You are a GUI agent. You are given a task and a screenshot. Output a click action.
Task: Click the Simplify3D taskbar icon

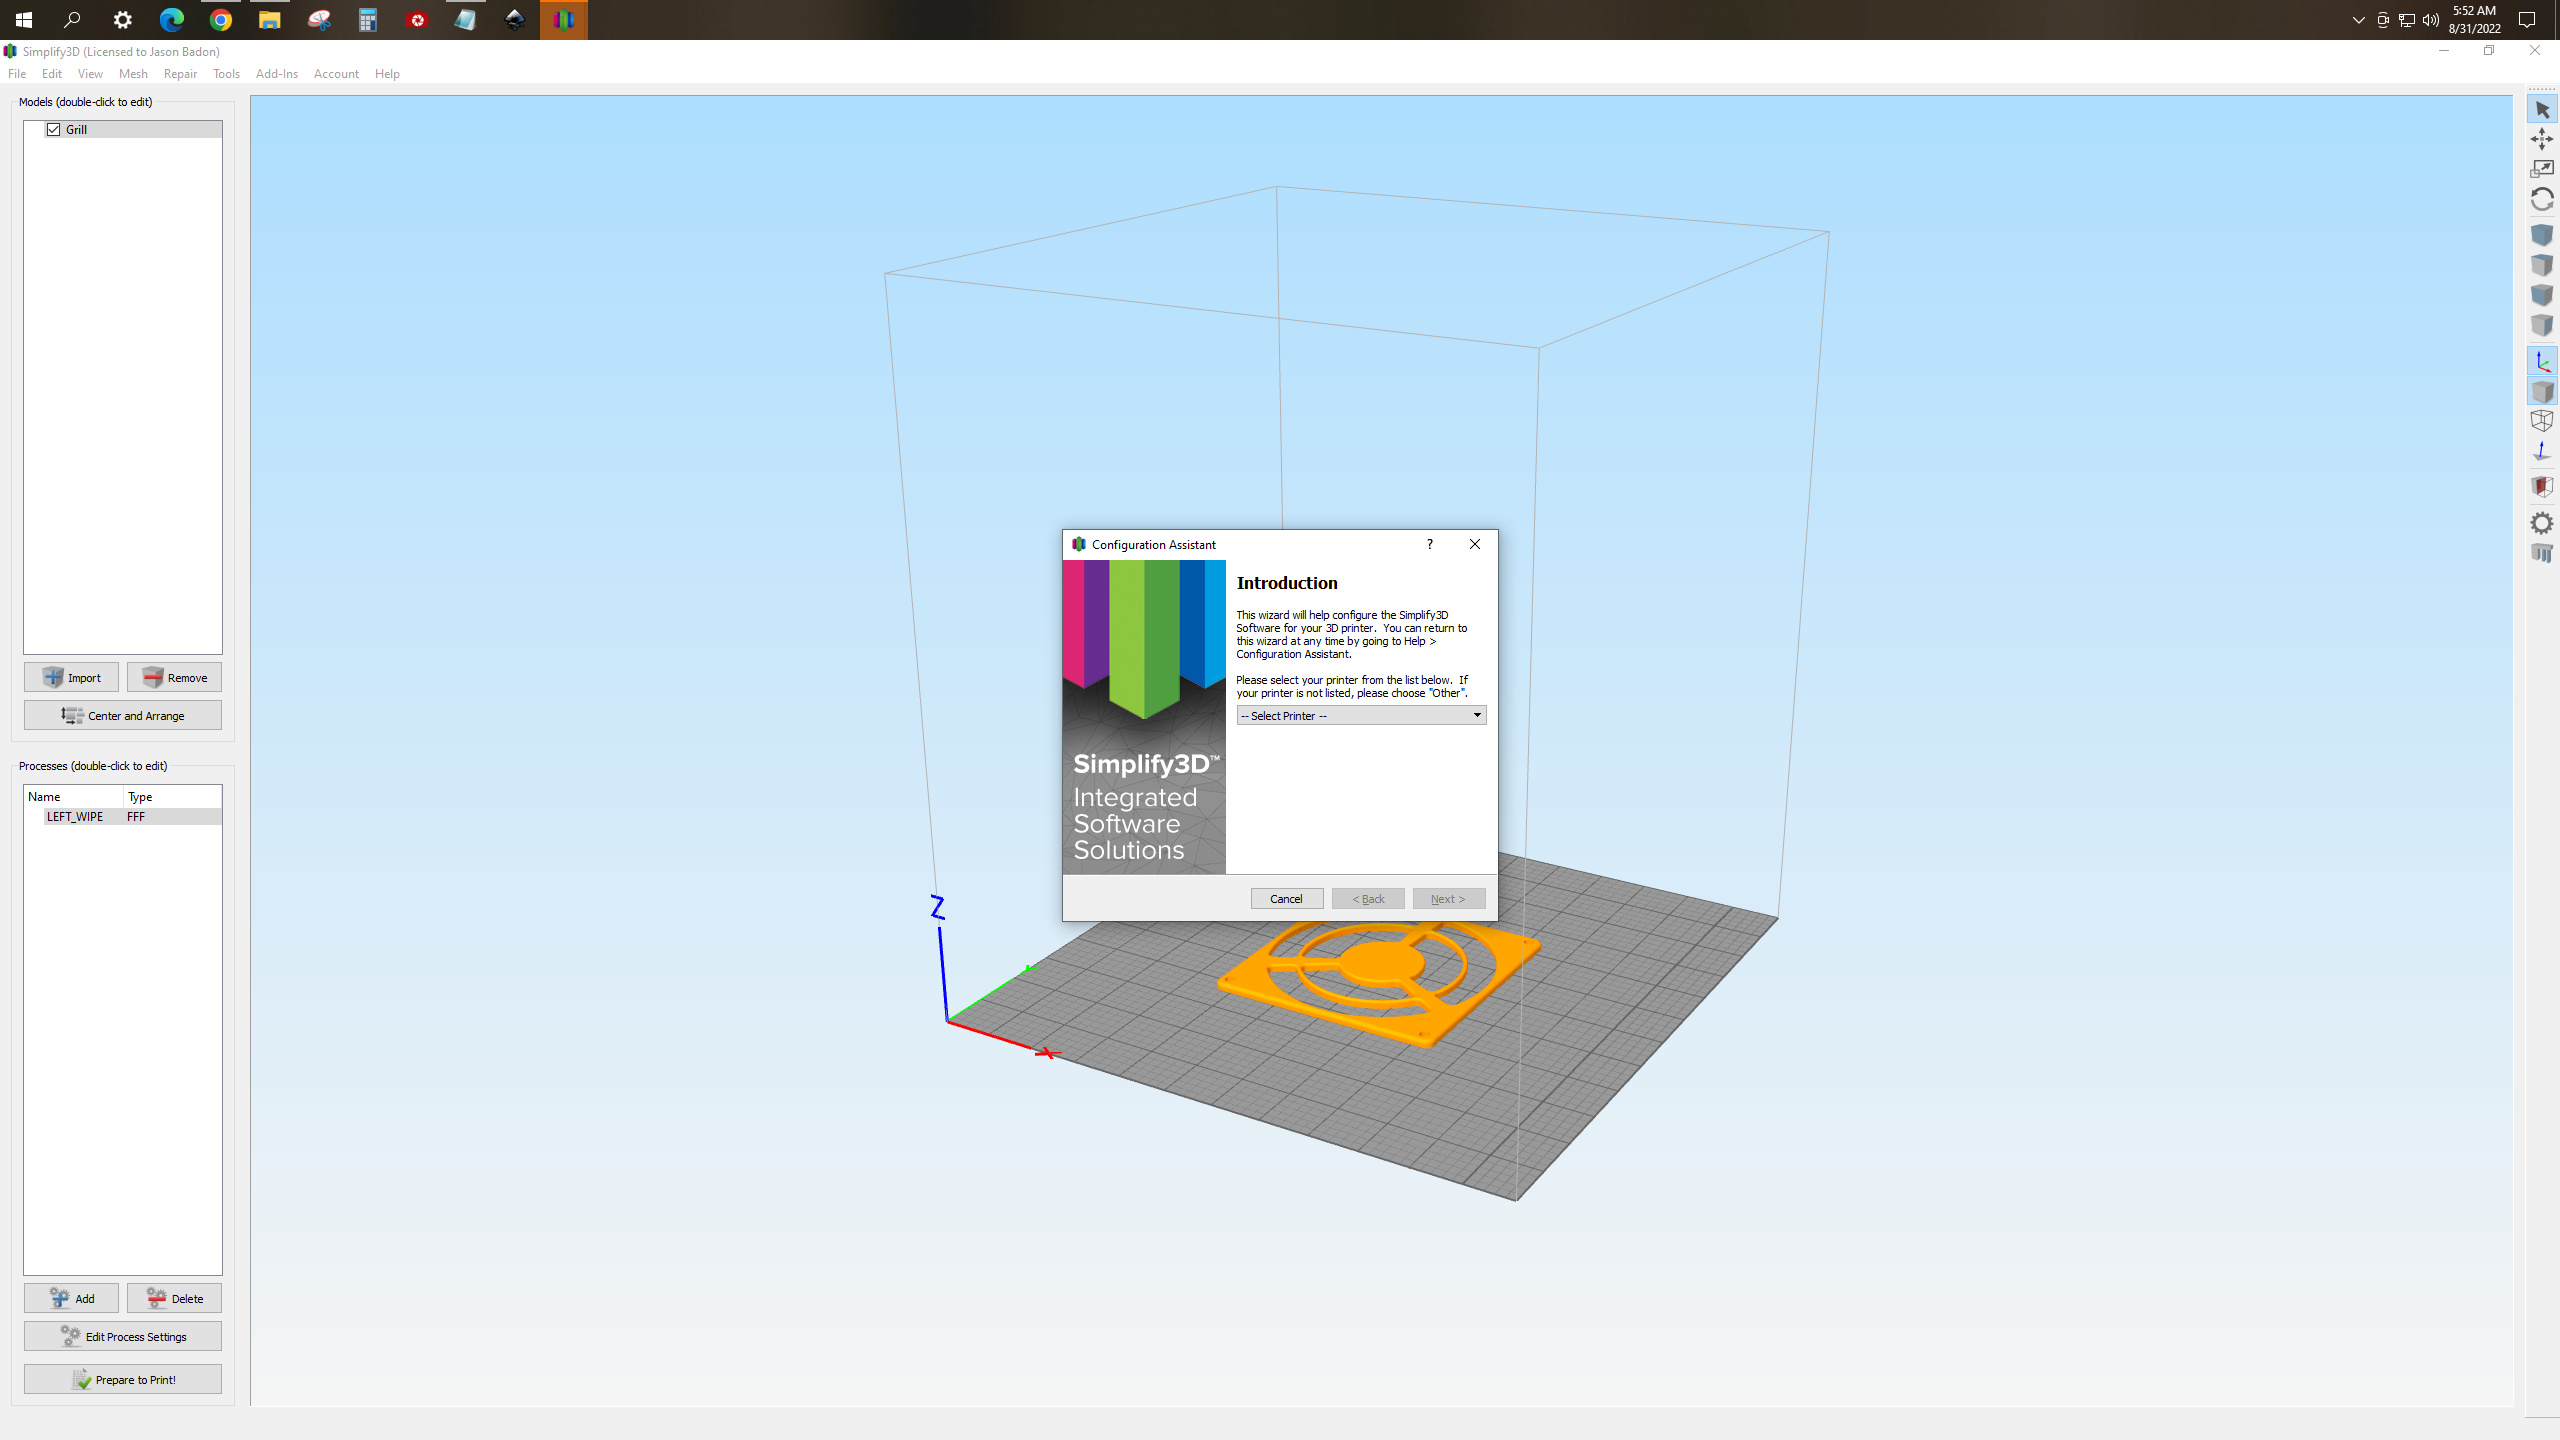tap(564, 20)
